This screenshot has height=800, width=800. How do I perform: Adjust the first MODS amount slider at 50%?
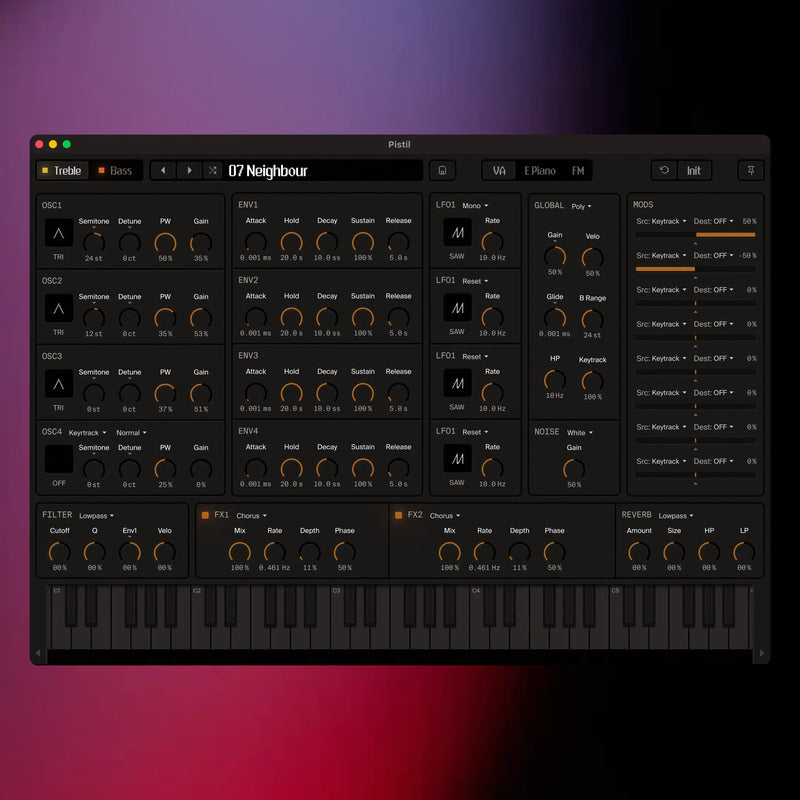coord(695,235)
